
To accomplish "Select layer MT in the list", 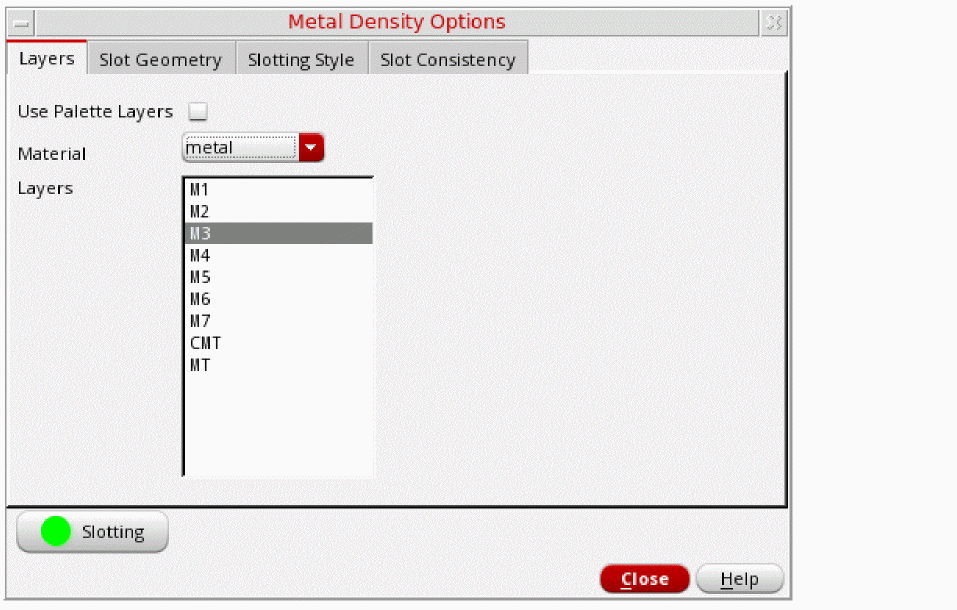I will [x=278, y=365].
